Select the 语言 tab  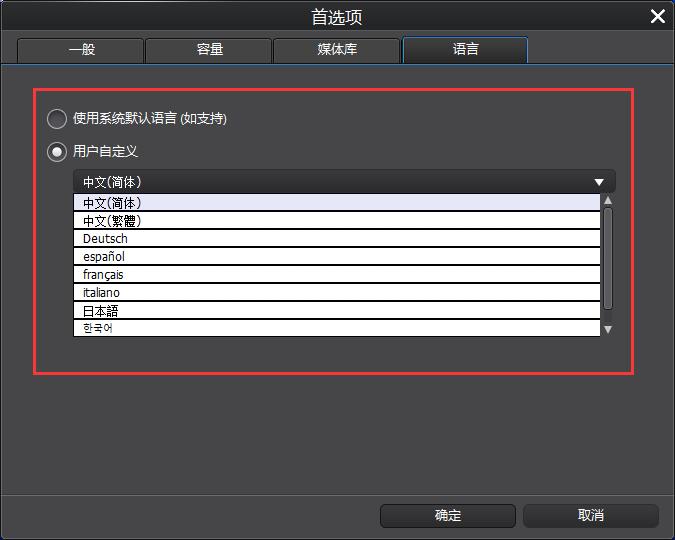coord(465,50)
